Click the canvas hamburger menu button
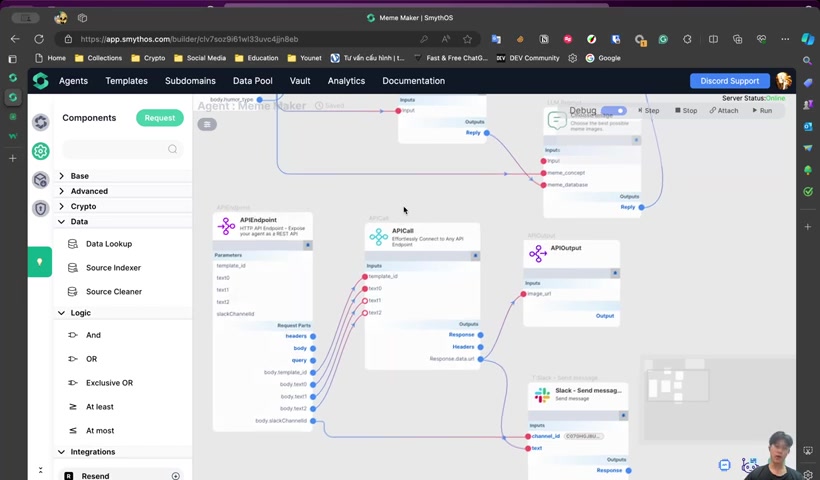This screenshot has width=820, height=480. click(207, 124)
